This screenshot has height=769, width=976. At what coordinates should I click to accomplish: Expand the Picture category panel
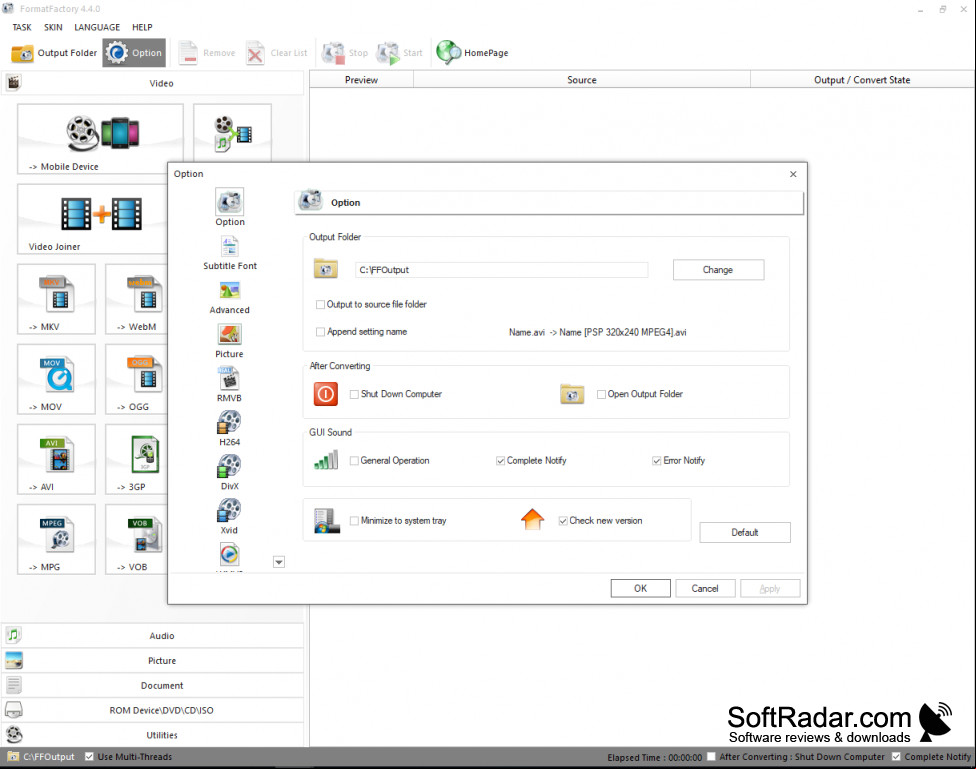click(x=152, y=661)
